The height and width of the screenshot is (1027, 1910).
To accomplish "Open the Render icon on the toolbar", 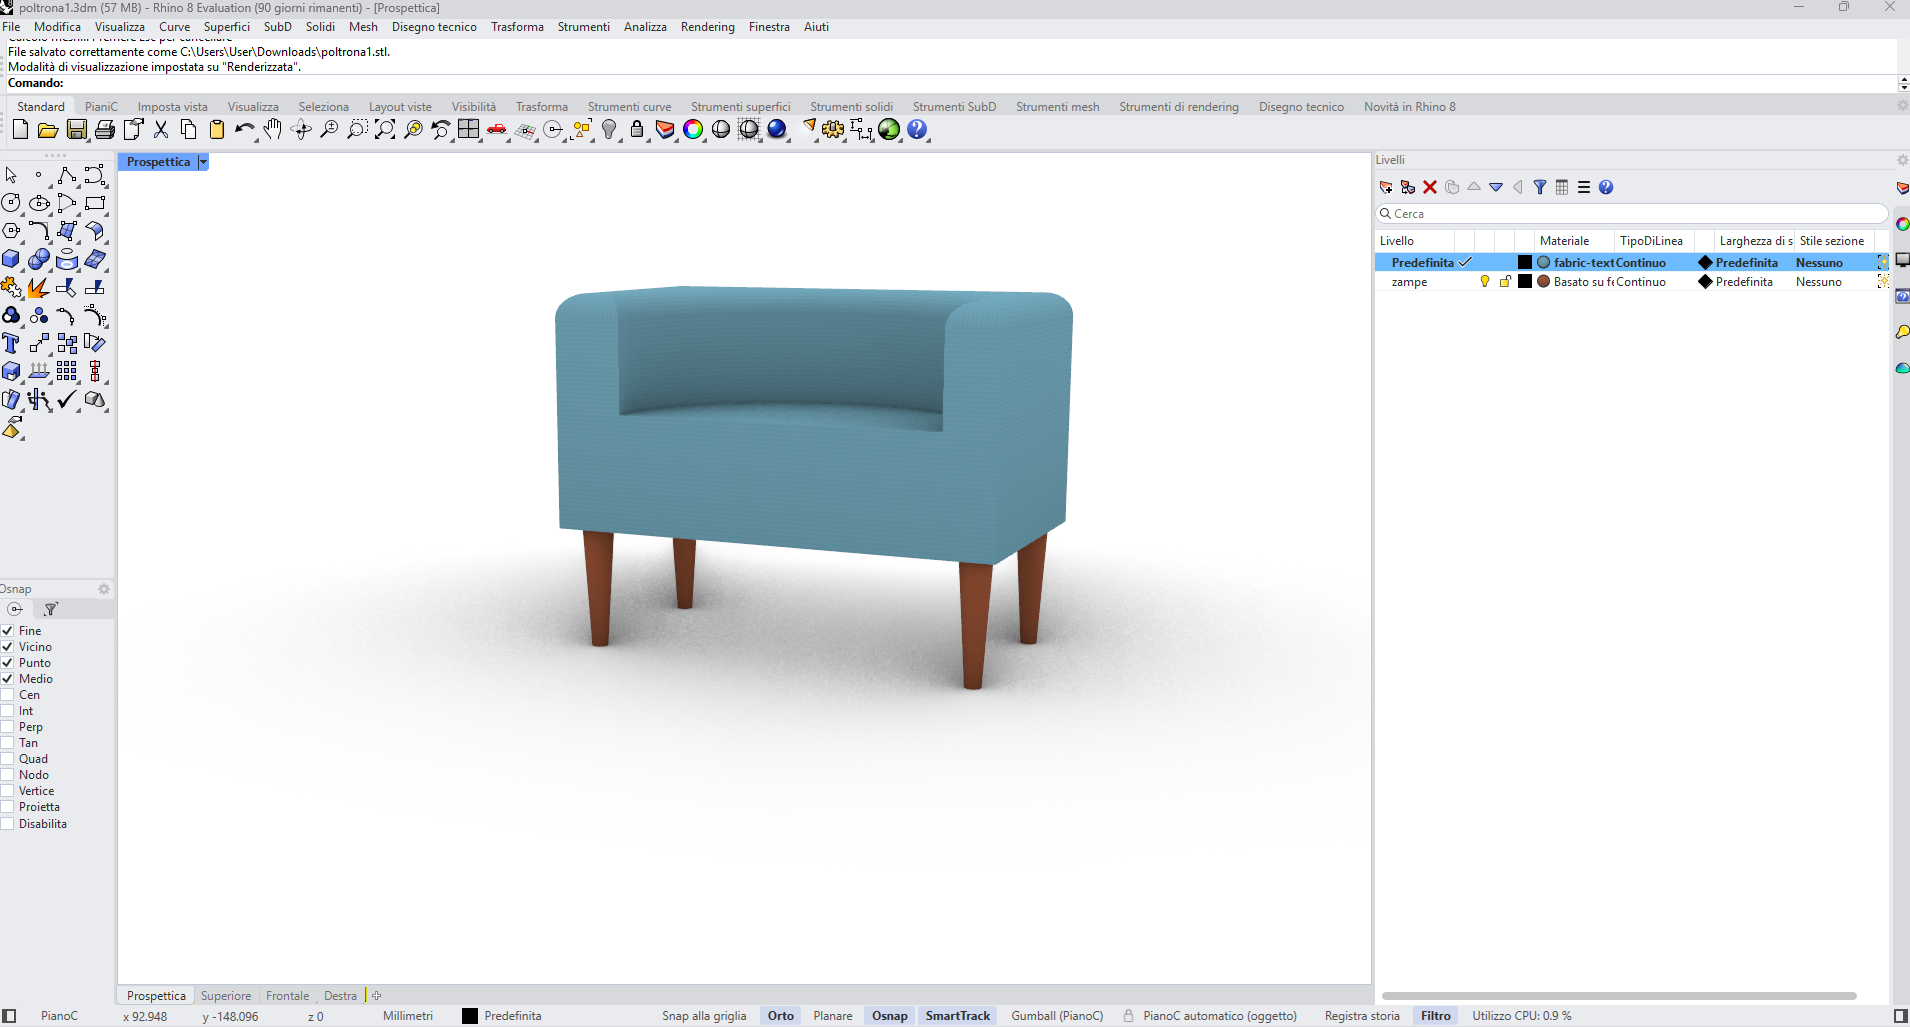I will coord(779,130).
